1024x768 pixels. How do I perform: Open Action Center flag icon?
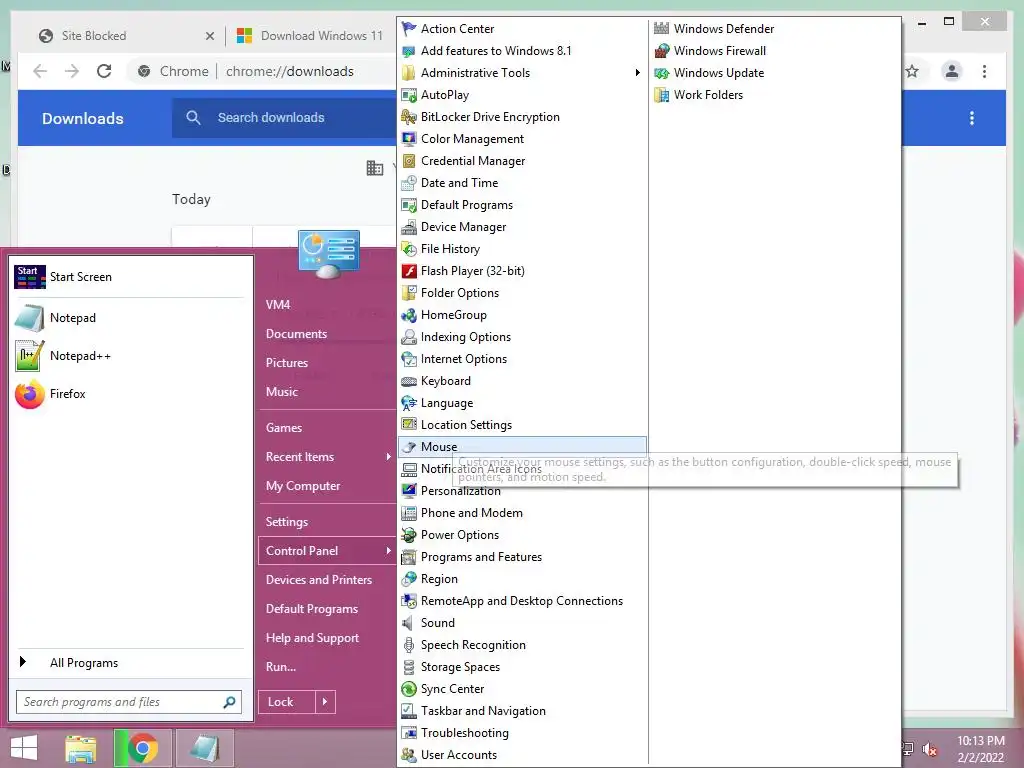pos(409,29)
